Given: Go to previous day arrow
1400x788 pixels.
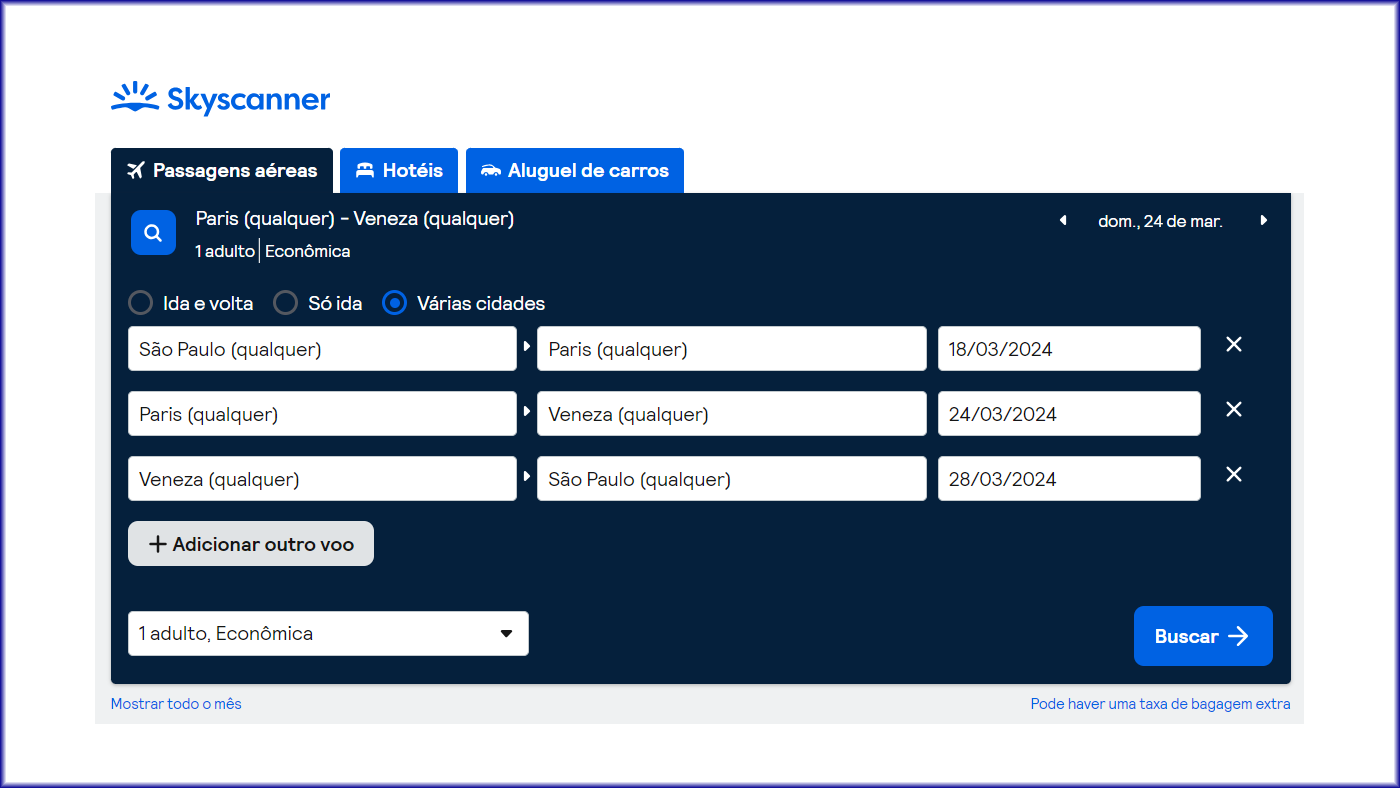Looking at the screenshot, I should coord(1063,221).
